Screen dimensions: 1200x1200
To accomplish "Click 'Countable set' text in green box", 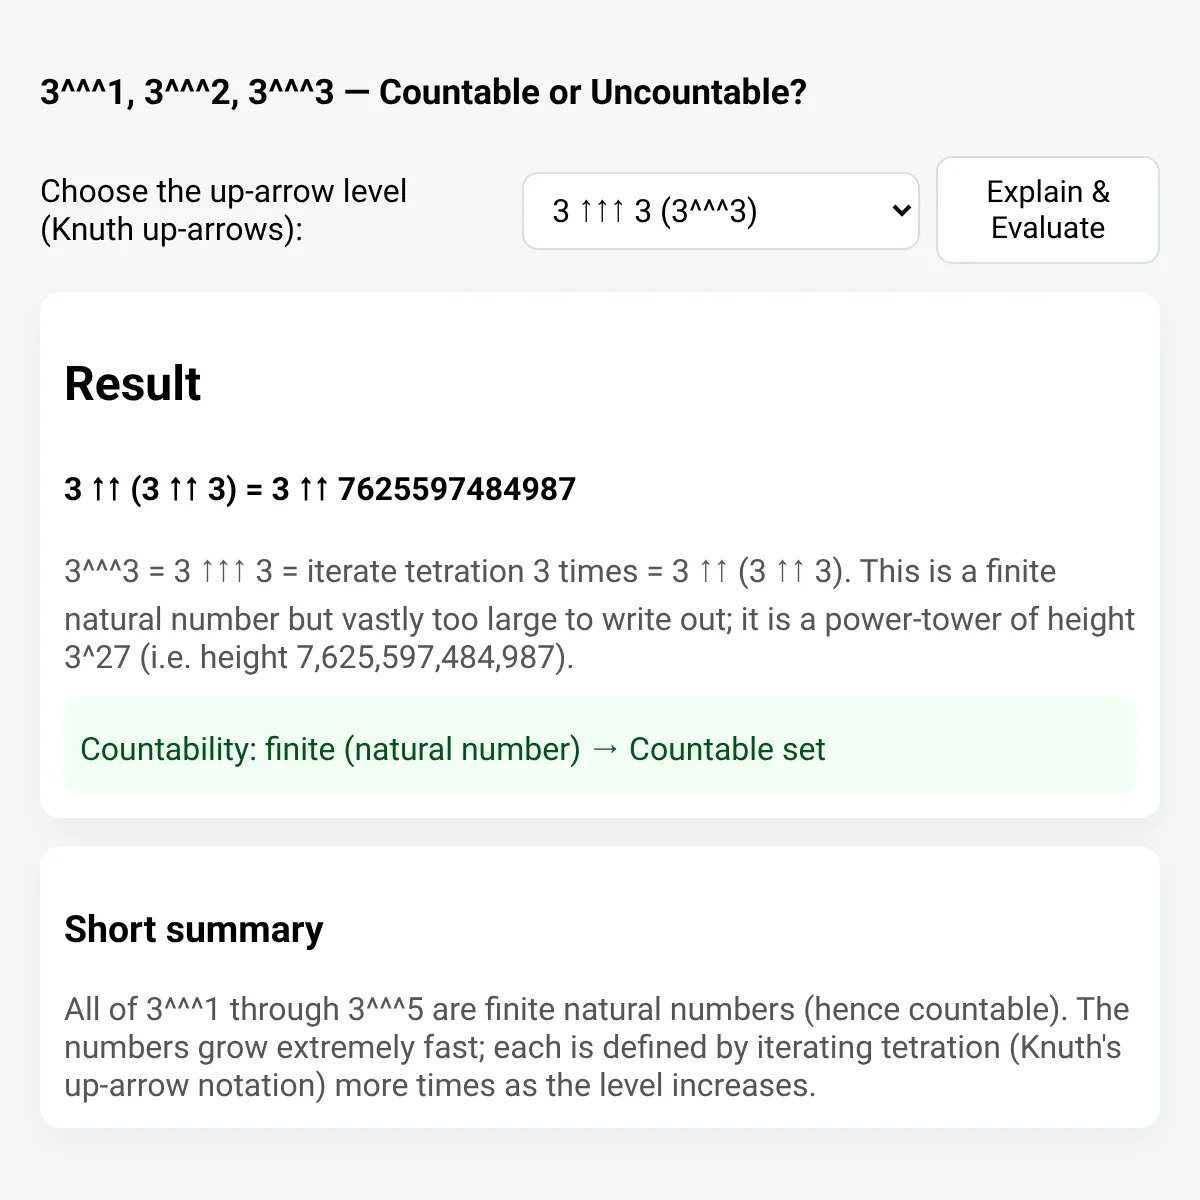I will point(727,749).
